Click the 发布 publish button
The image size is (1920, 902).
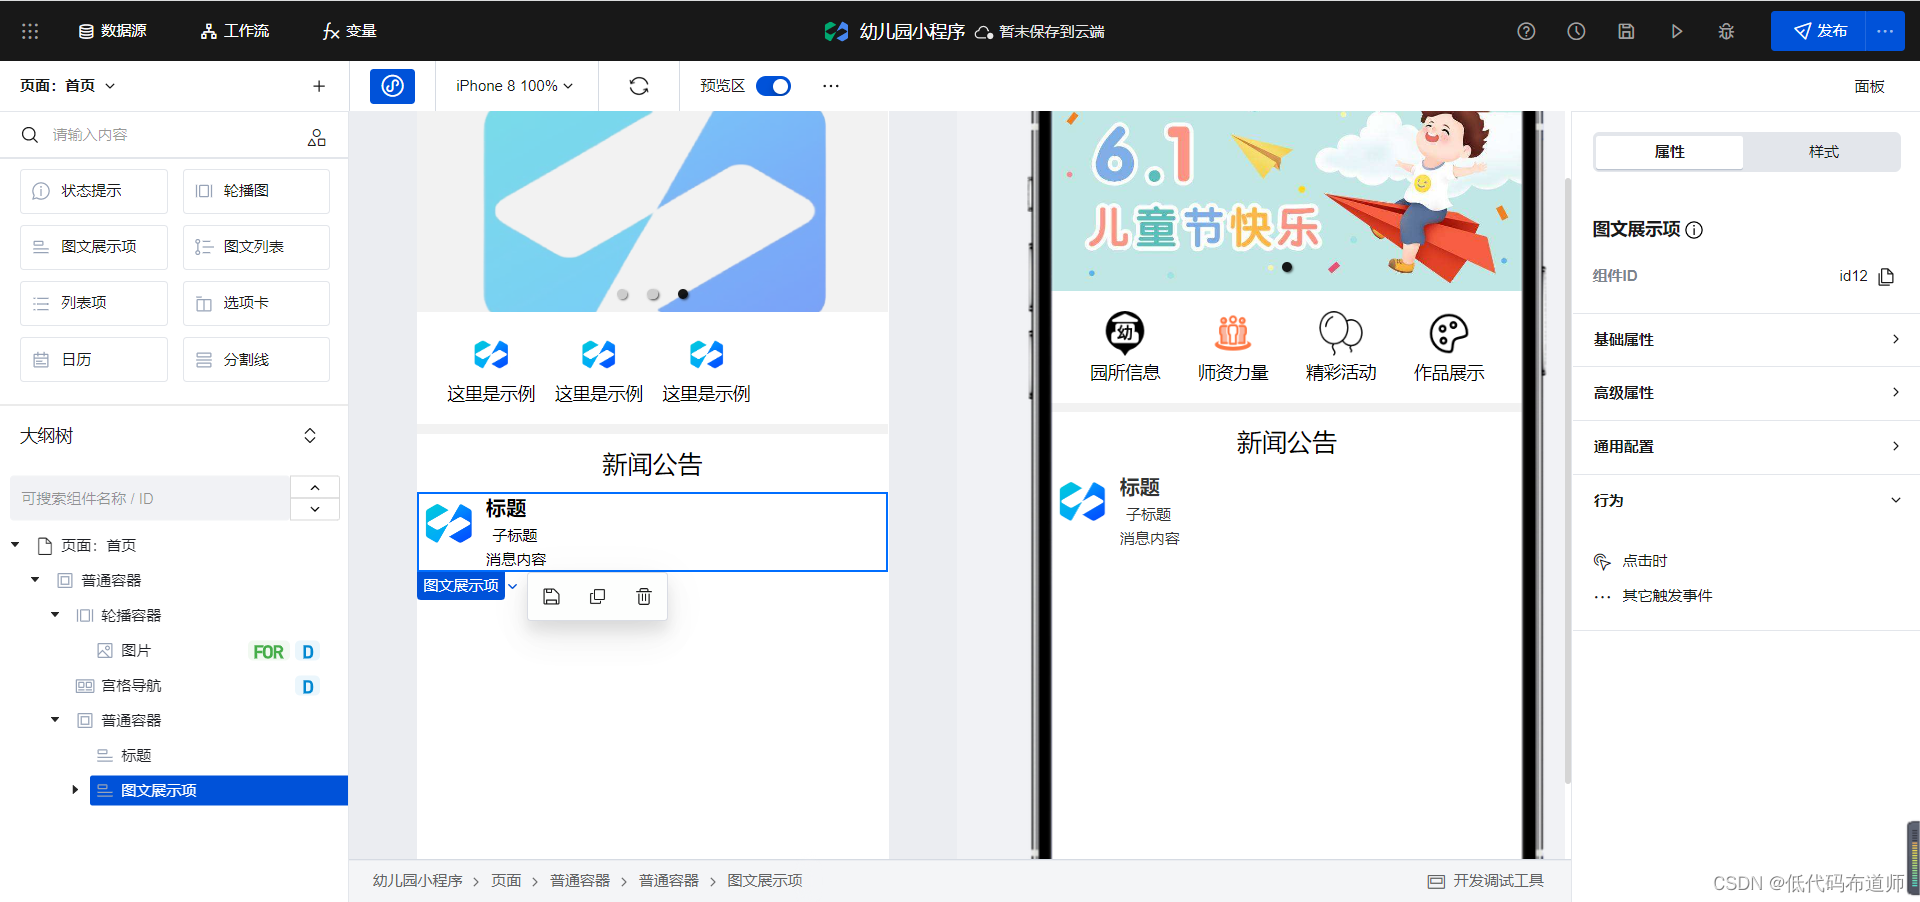(x=1818, y=31)
